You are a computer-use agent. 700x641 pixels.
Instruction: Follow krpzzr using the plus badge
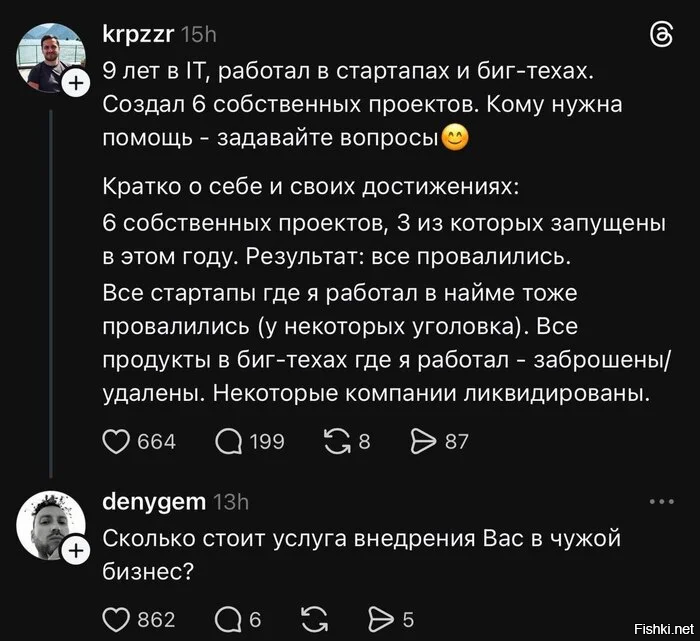coord(76,86)
